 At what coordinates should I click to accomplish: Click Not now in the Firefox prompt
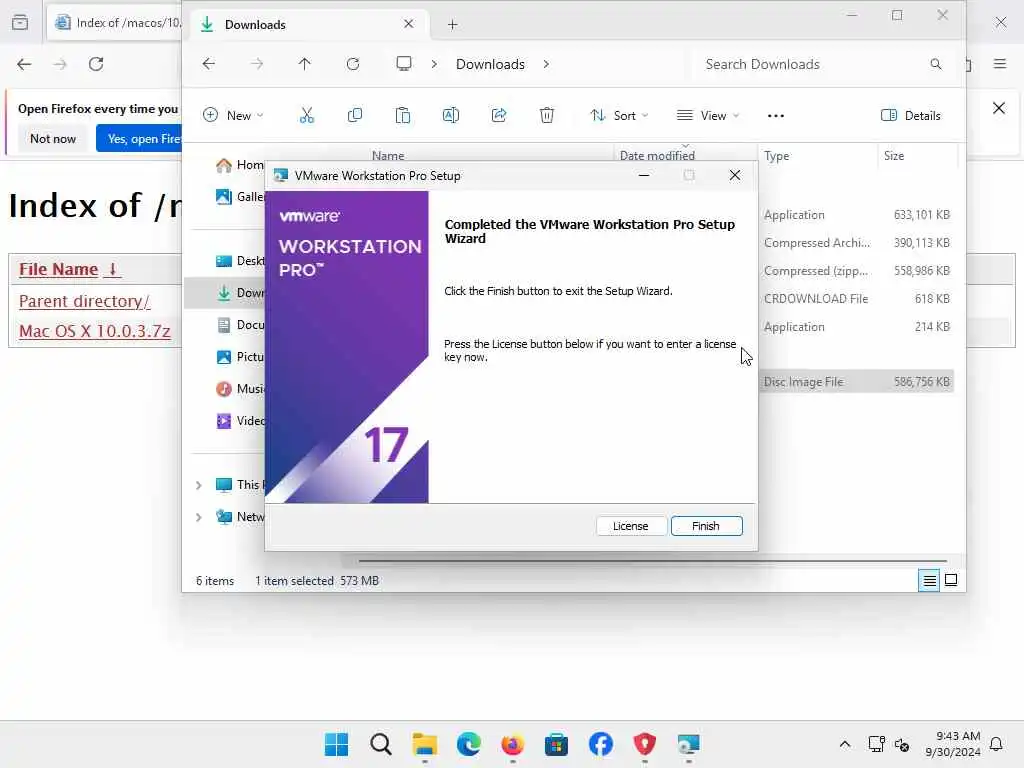(x=53, y=138)
